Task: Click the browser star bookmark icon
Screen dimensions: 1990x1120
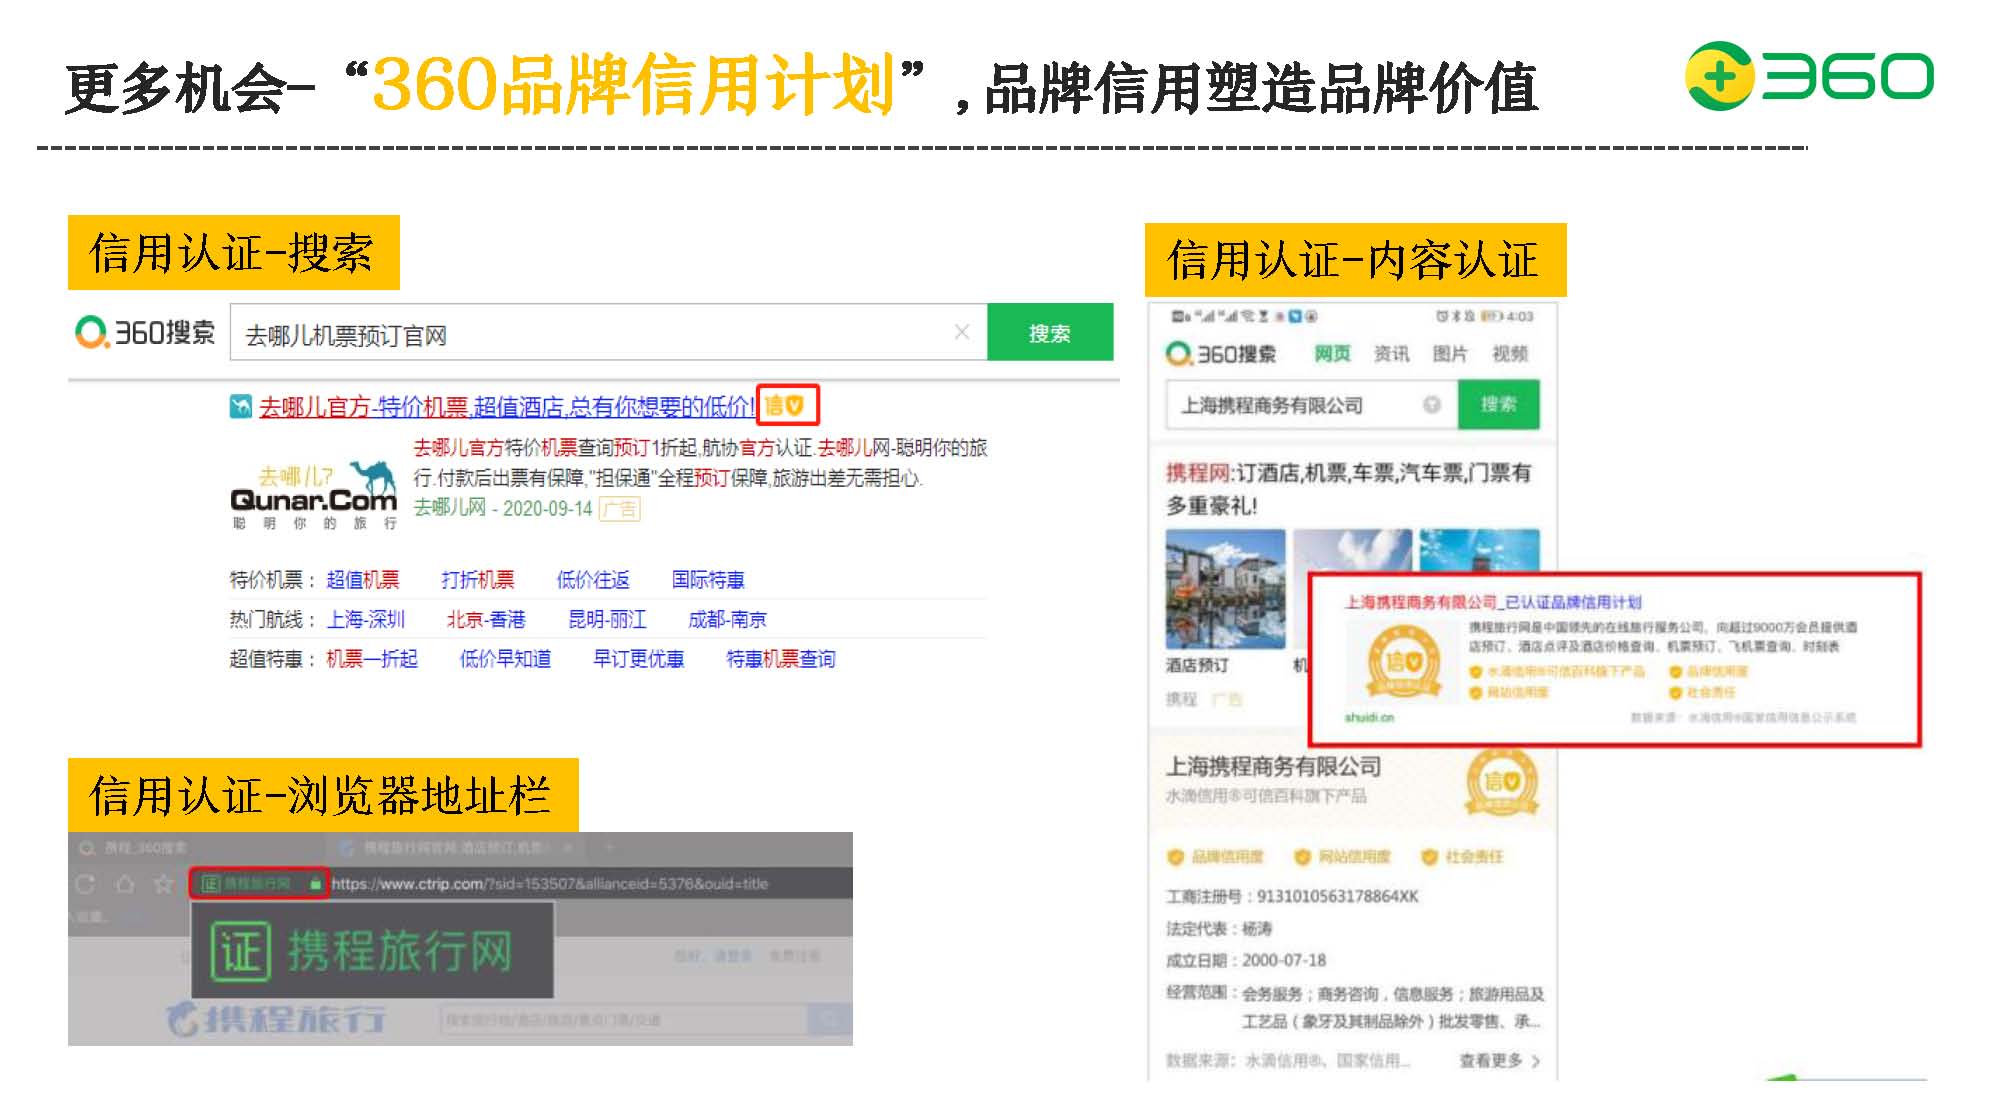Action: coord(163,884)
